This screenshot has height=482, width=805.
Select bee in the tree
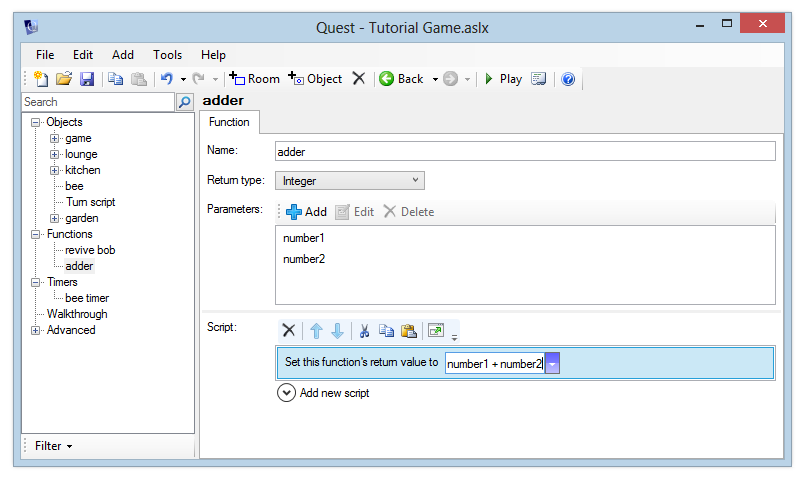tap(74, 186)
